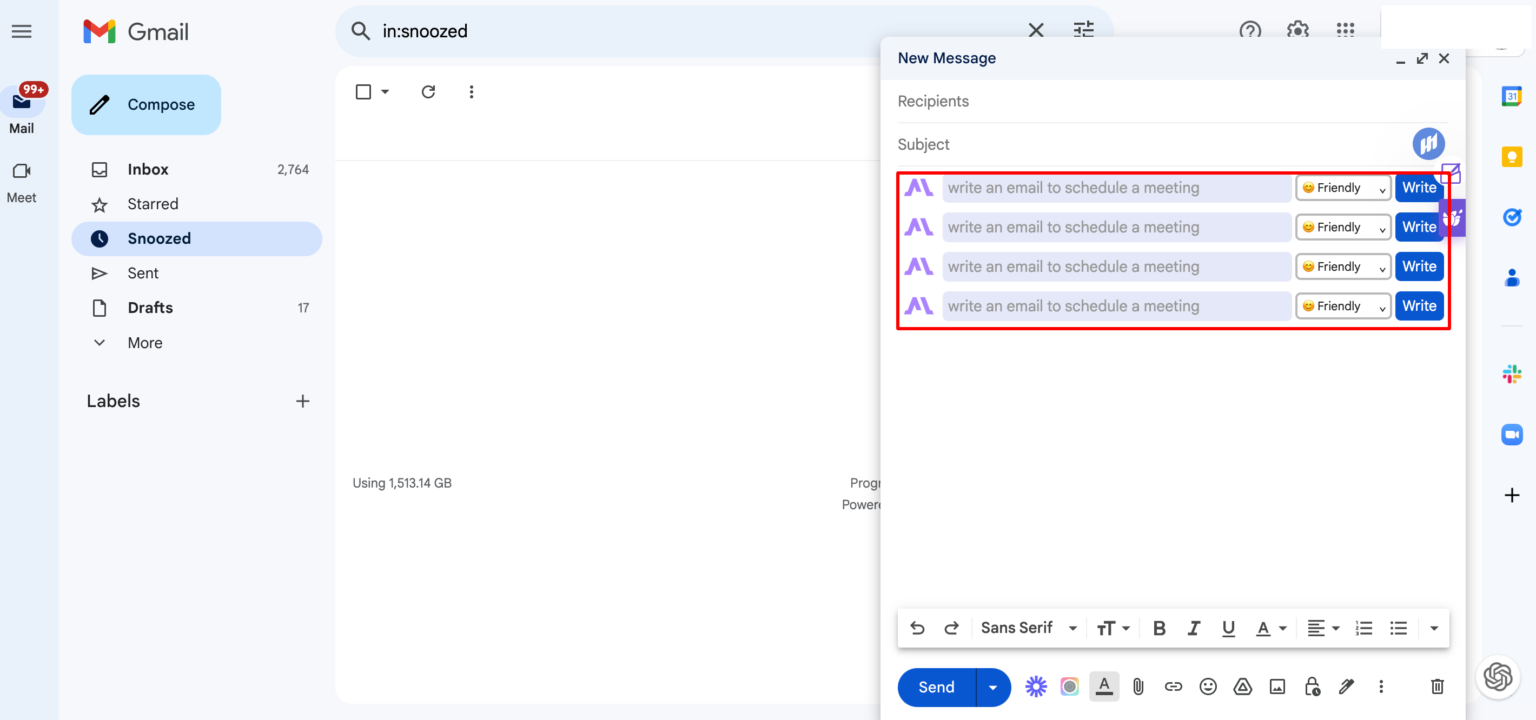Screen dimensions: 1536x720
Task: Click the attach files paperclip icon
Action: [x=1138, y=687]
